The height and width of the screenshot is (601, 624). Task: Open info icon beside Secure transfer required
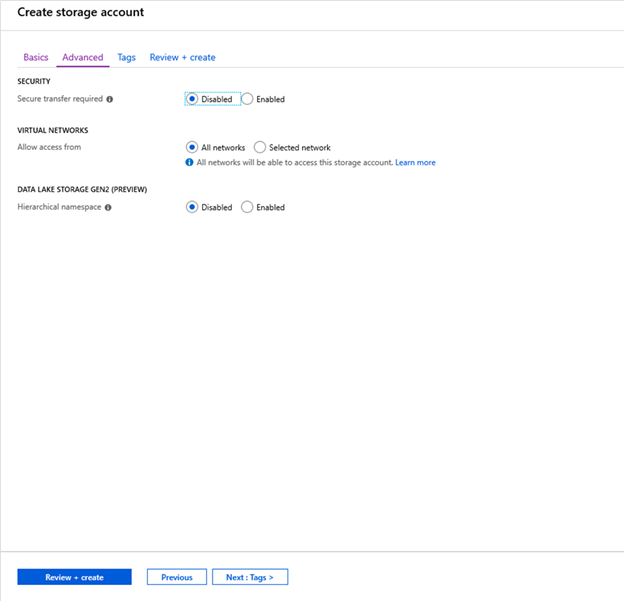click(x=109, y=99)
